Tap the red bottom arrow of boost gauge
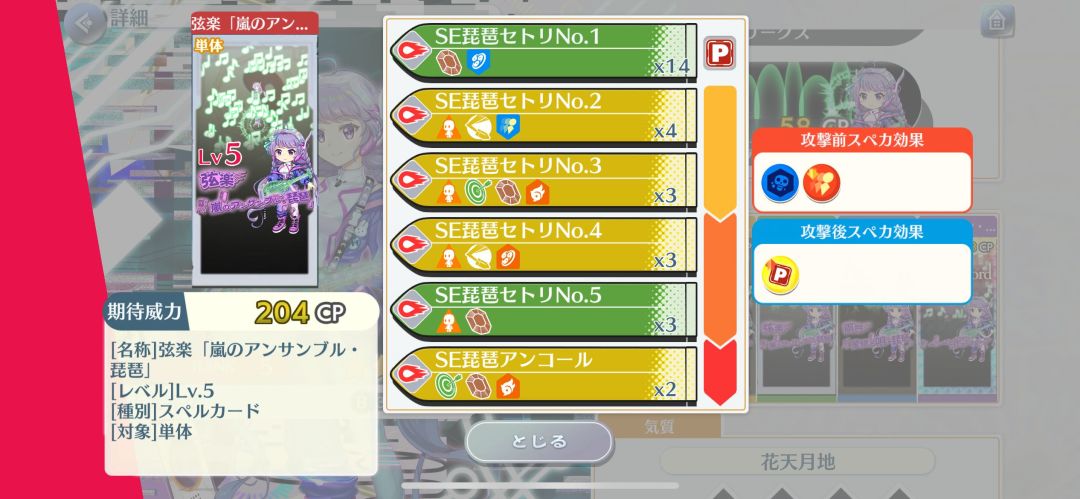Screen dimensions: 1080x499 click(x=720, y=372)
